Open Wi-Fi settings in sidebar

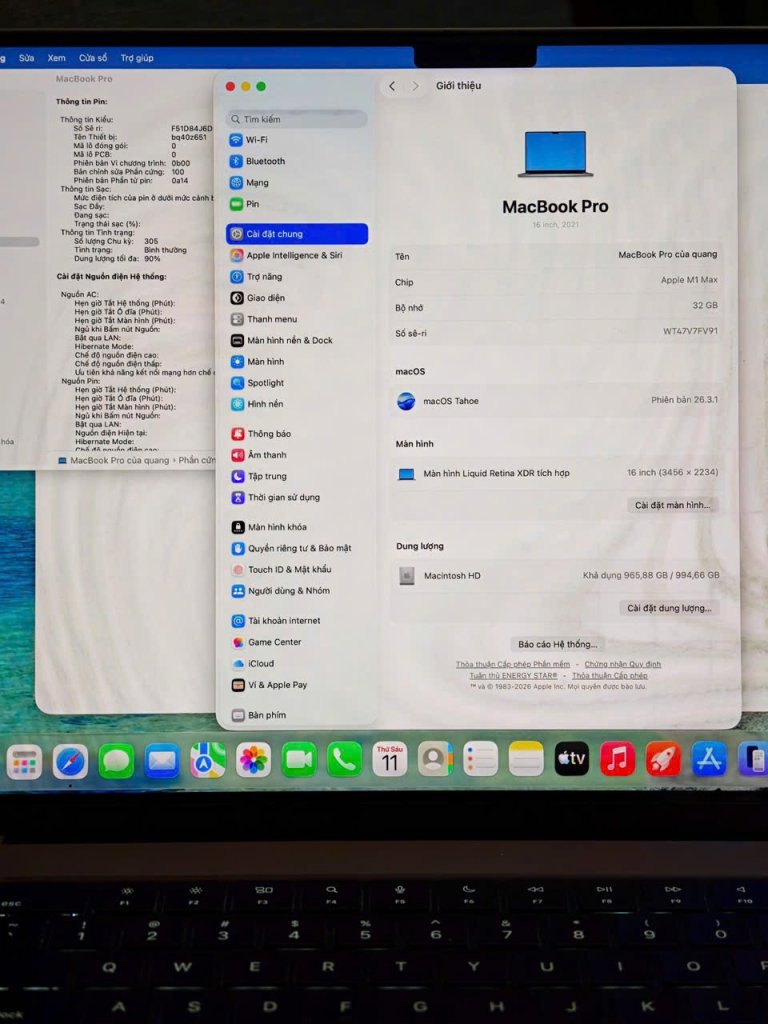[x=249, y=140]
